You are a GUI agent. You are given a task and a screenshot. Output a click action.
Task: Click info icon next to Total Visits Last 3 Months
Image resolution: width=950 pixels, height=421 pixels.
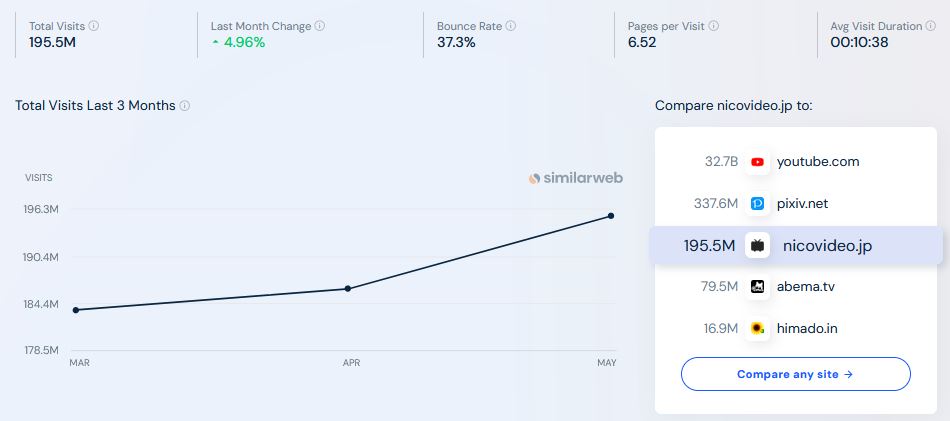pos(185,106)
